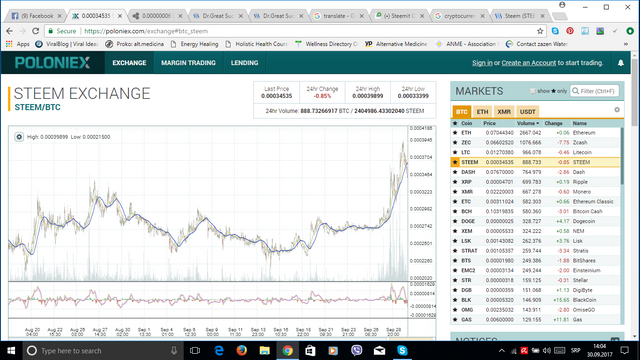640x360 pixels.
Task: Open the Alternative Medicine bookmark
Action: pos(396,44)
